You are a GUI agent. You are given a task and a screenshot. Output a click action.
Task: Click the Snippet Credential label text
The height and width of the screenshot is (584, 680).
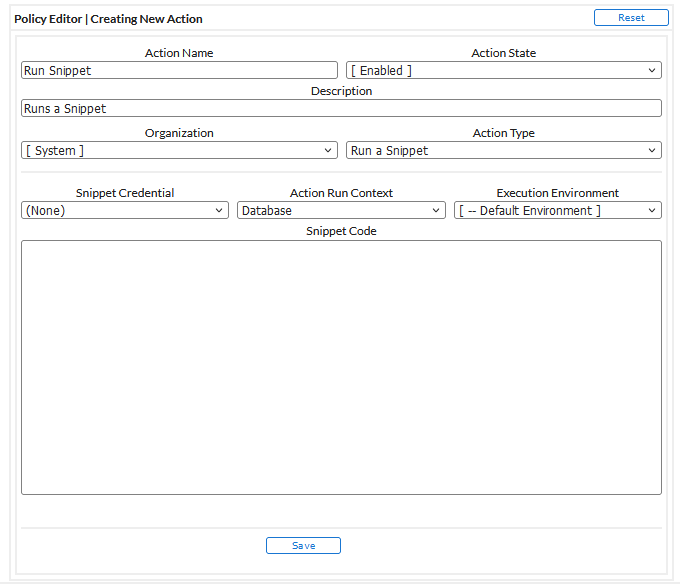point(125,193)
